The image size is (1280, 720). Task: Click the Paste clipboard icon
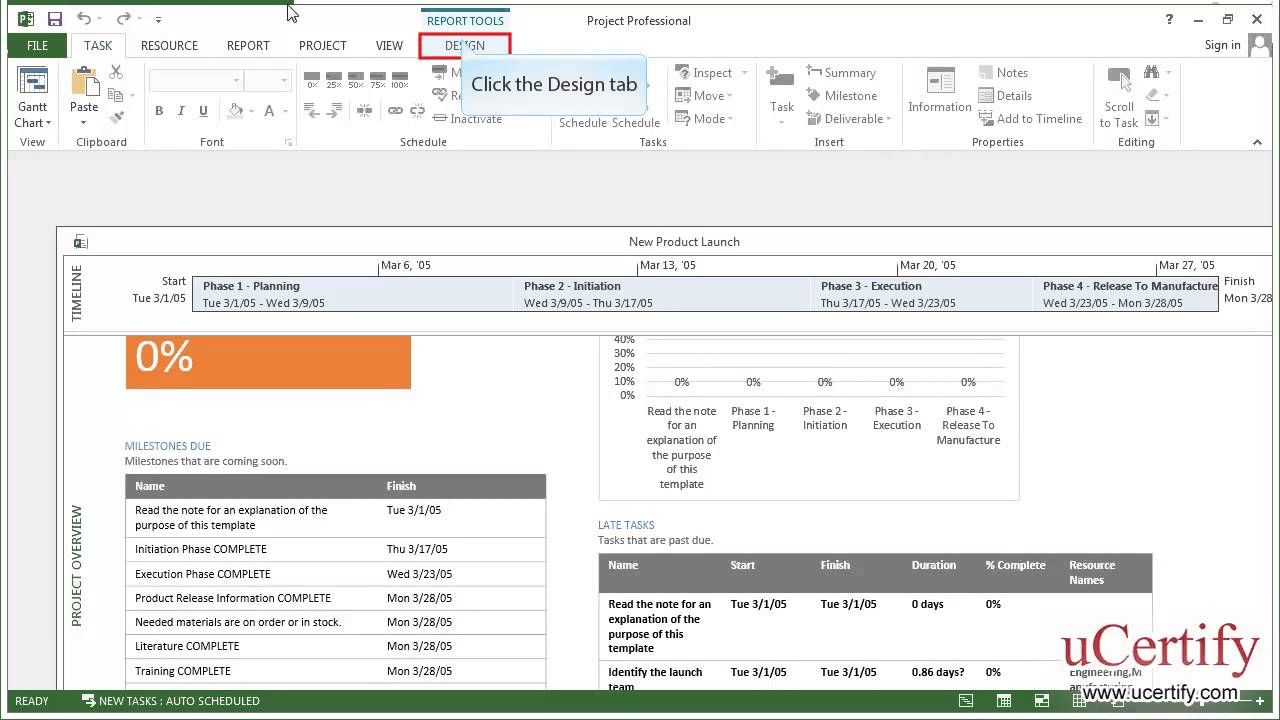point(84,81)
